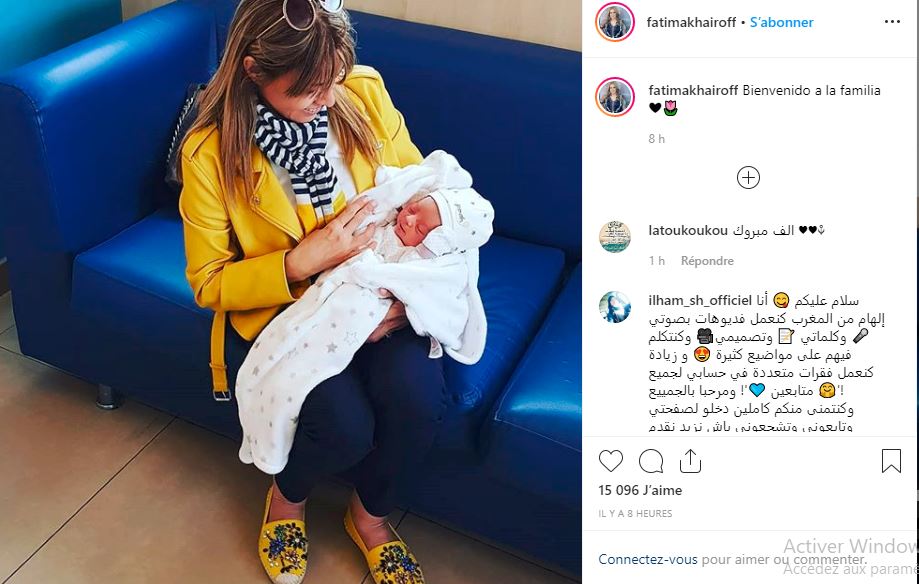Open latoukoukou username link

pyautogui.click(x=688, y=230)
